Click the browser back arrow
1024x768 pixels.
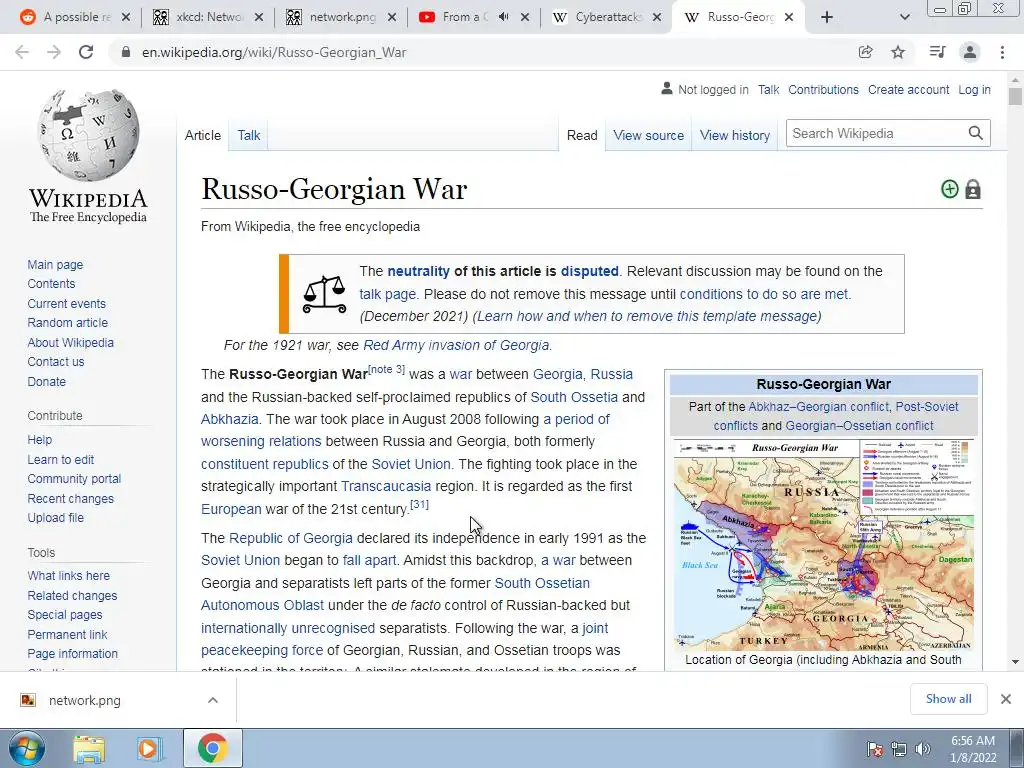click(22, 52)
